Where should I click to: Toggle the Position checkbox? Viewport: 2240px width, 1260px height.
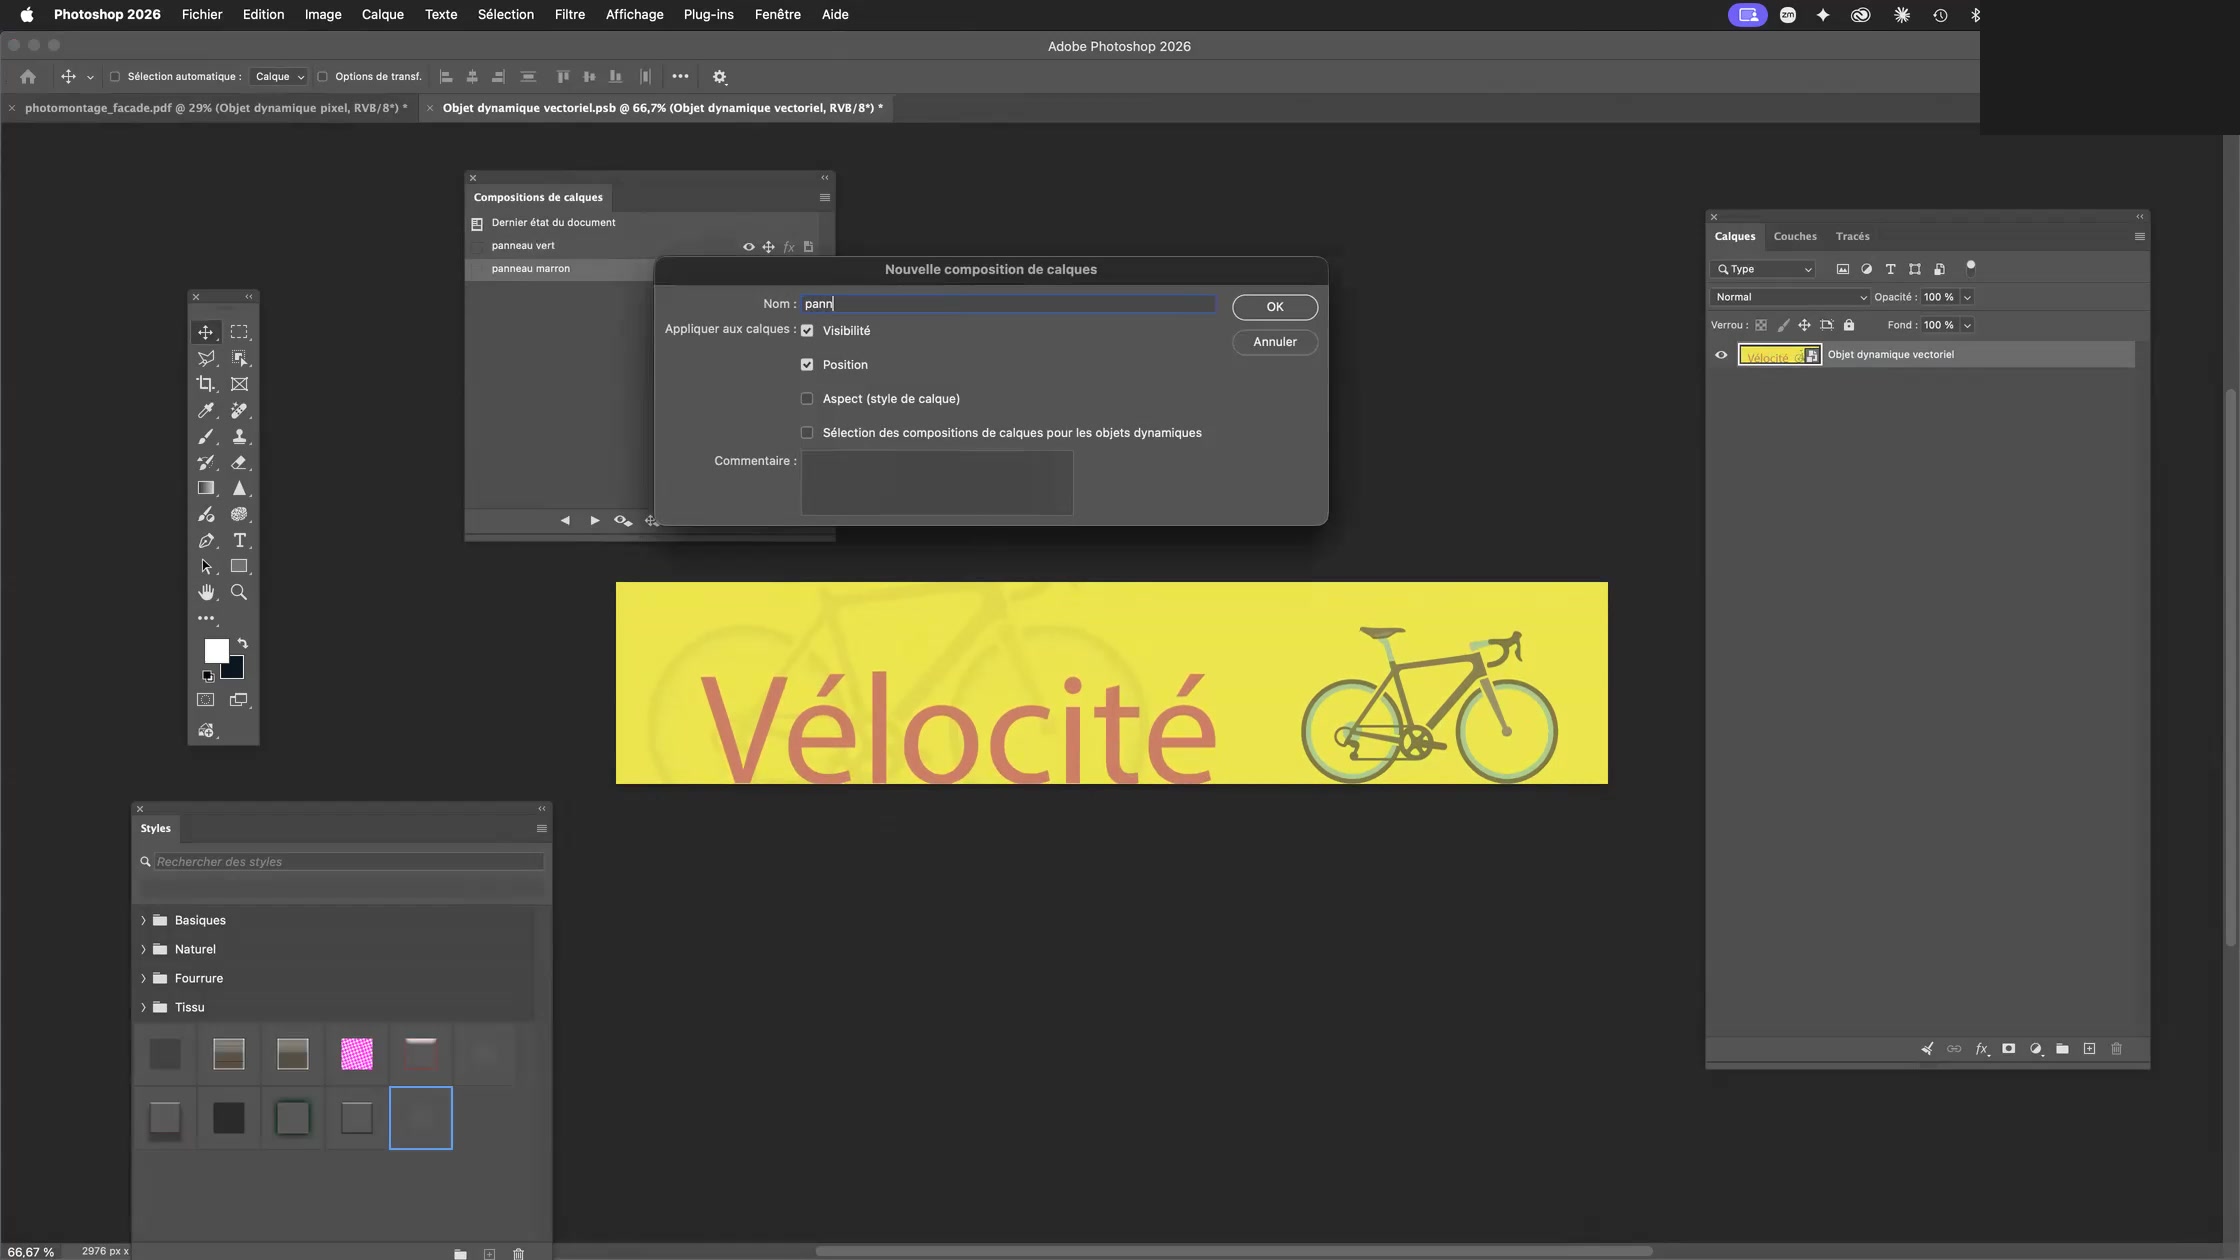tap(807, 365)
